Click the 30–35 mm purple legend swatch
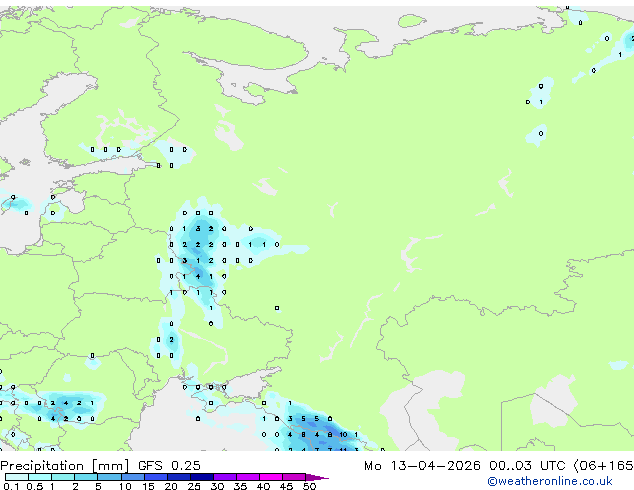 (x=225, y=477)
